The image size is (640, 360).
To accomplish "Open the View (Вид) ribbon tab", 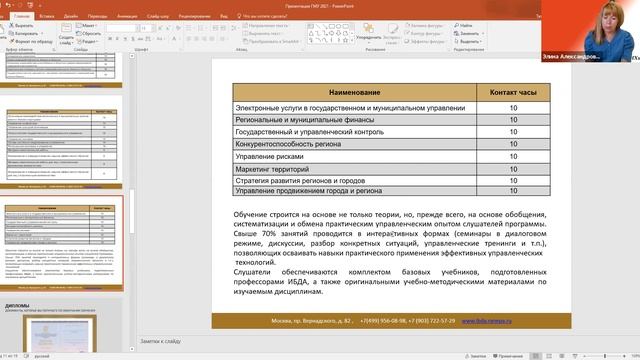I will (x=224, y=16).
